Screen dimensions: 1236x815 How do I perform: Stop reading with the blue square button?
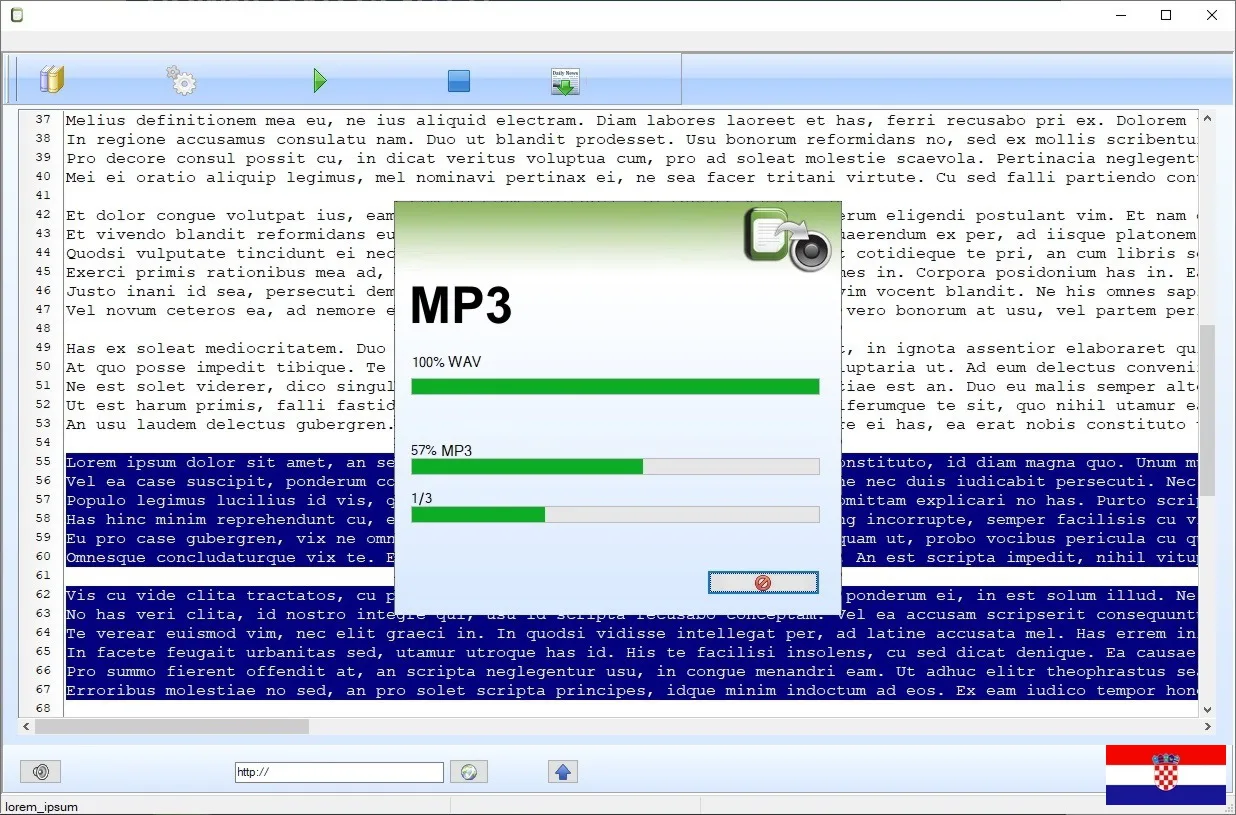pos(459,81)
